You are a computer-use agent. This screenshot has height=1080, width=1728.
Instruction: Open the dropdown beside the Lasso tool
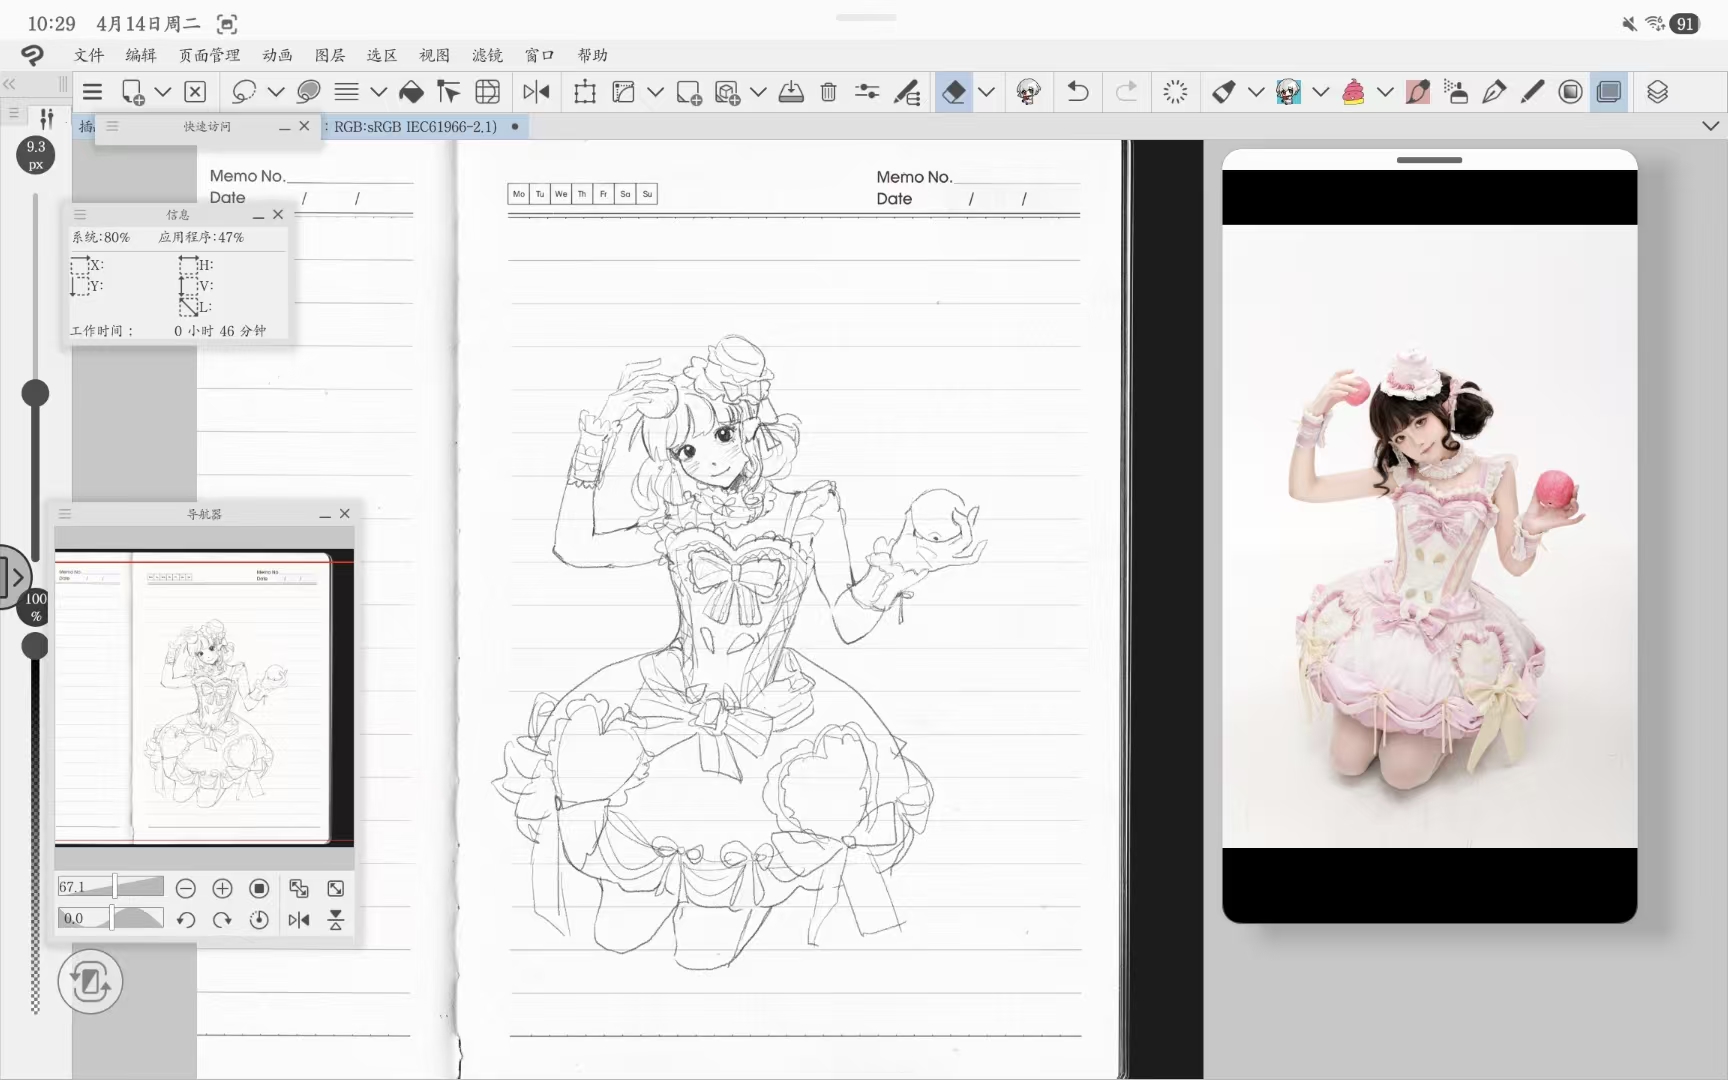pos(276,92)
